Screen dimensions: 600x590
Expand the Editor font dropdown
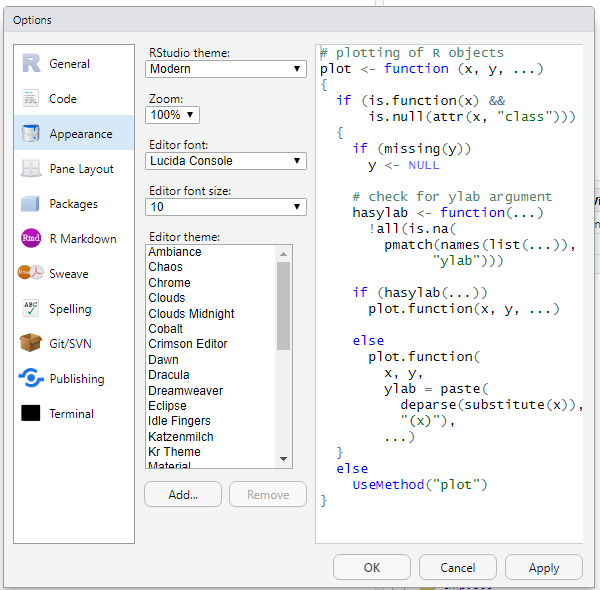pyautogui.click(x=226, y=161)
